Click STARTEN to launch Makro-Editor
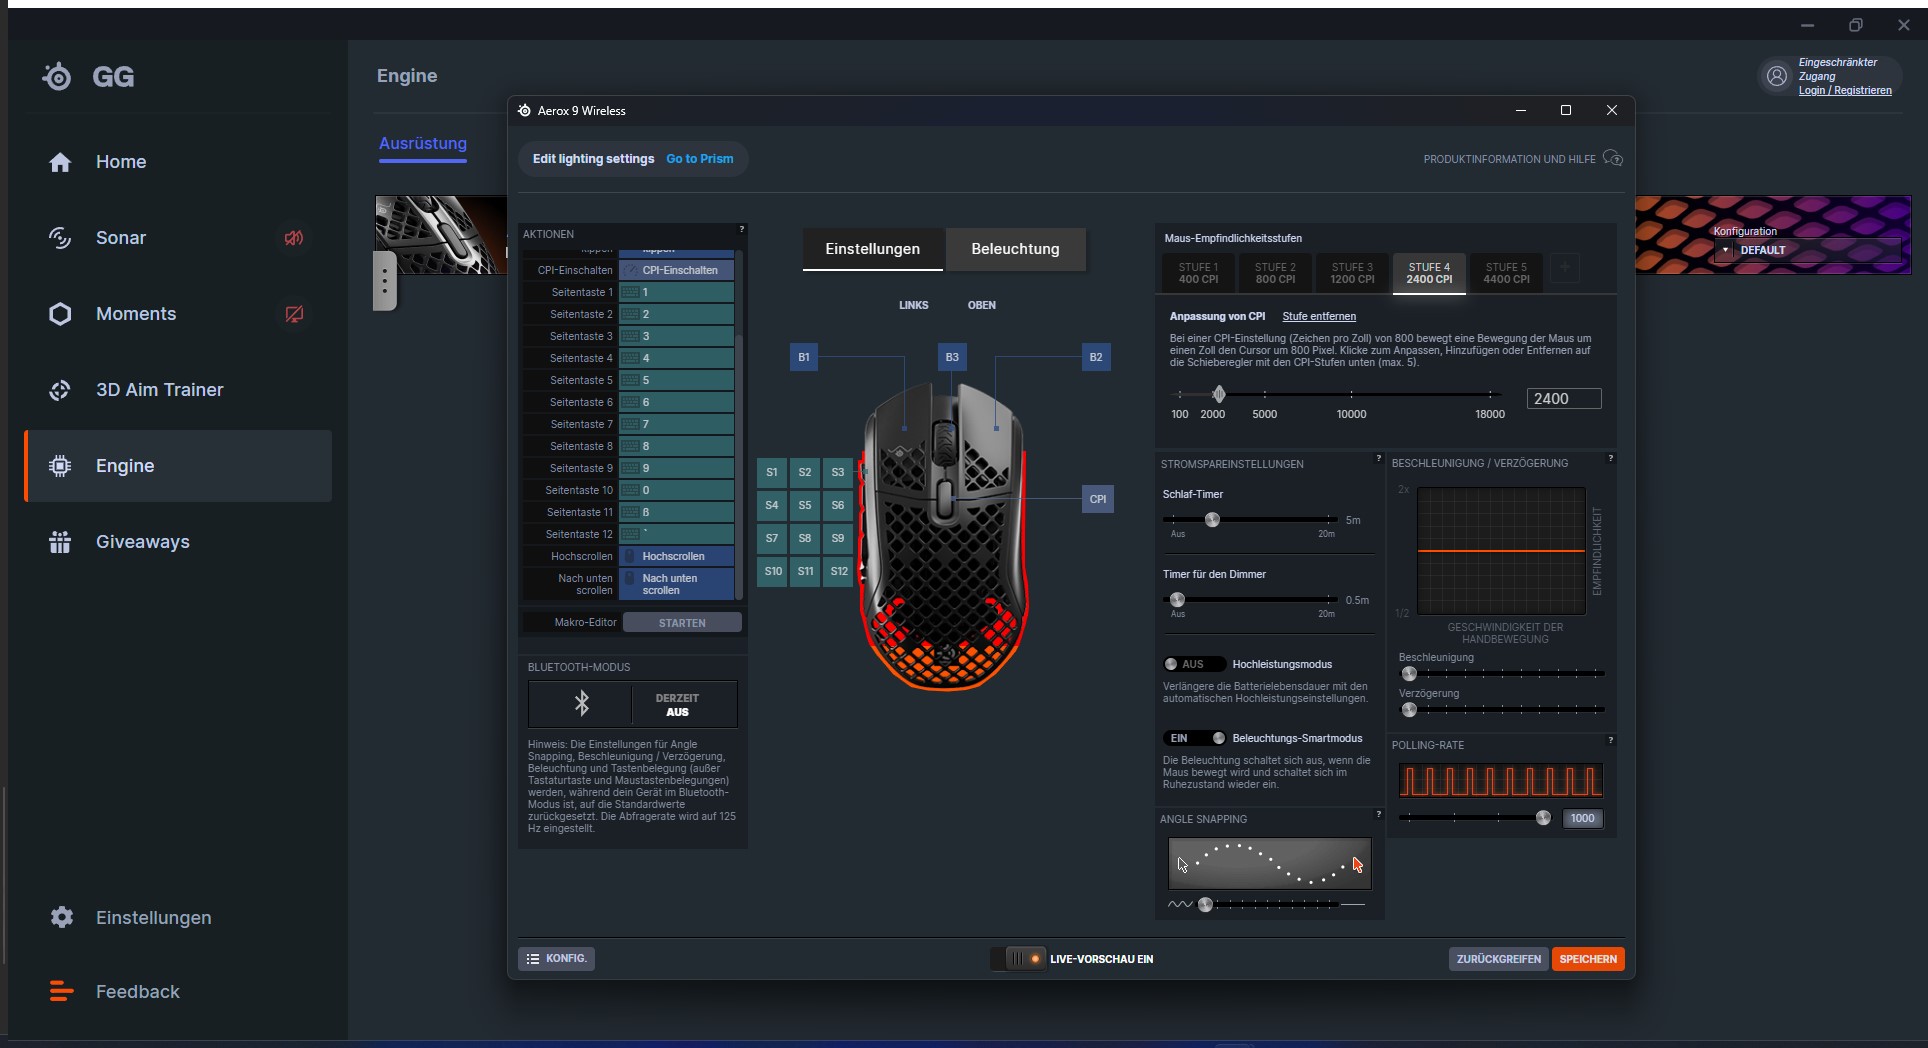This screenshot has width=1928, height=1048. [x=682, y=623]
